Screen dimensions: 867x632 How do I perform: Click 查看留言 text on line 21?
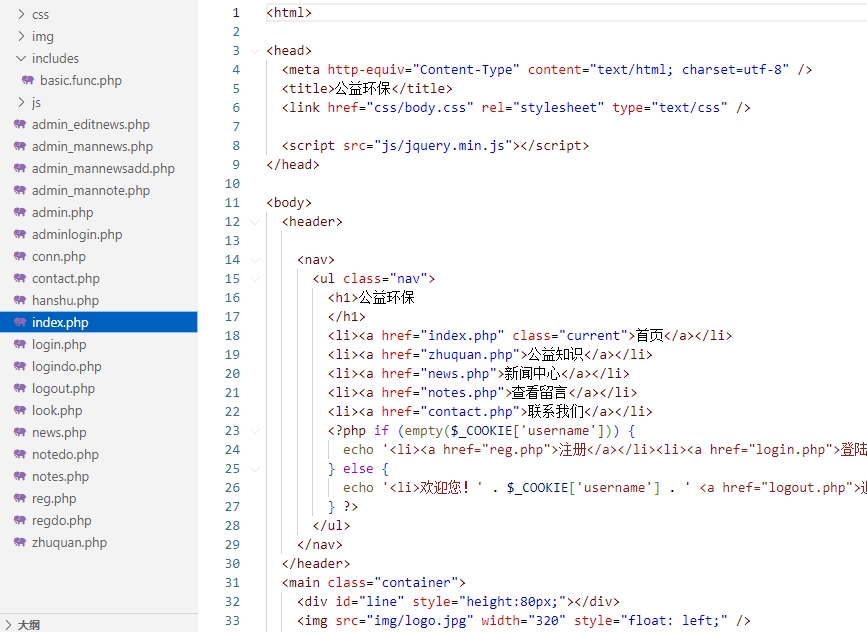tap(540, 393)
